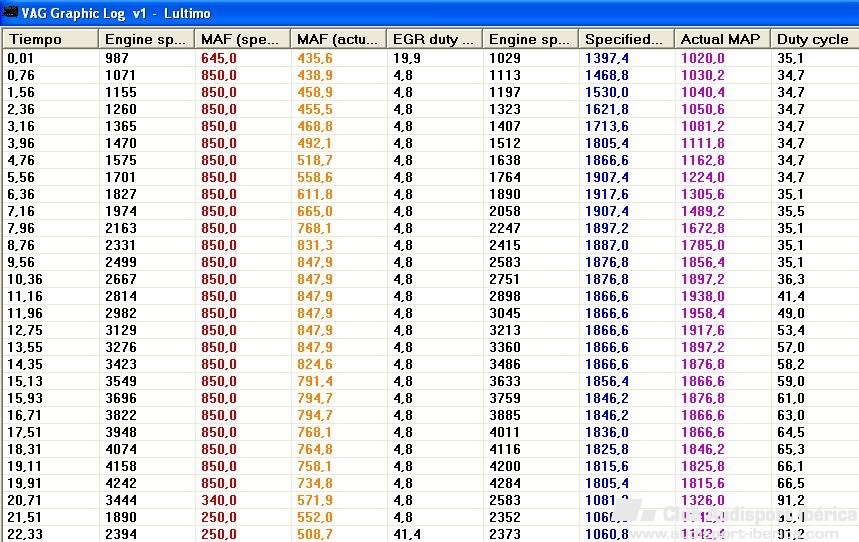Click specified MAP value 1397,4

click(x=606, y=58)
